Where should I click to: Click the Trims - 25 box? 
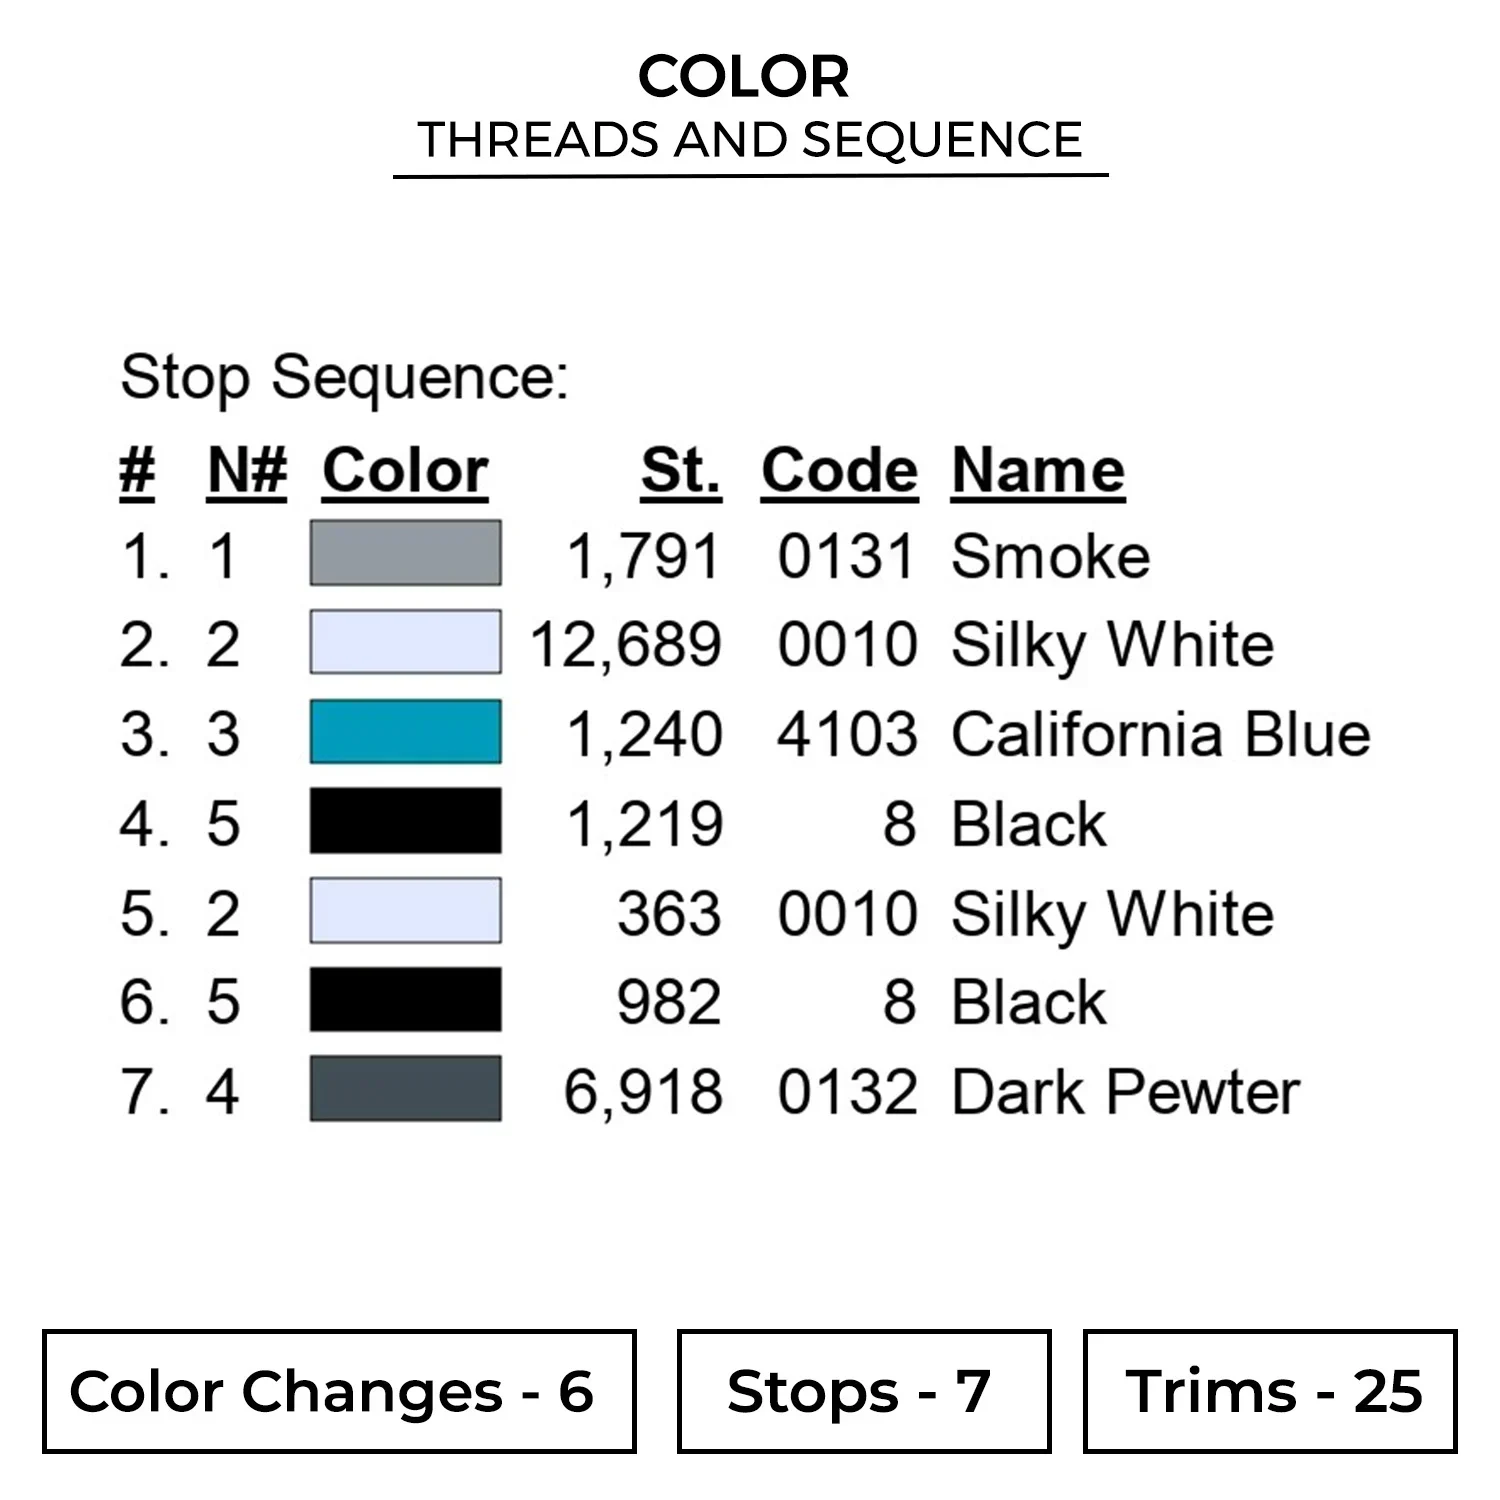1270,1391
